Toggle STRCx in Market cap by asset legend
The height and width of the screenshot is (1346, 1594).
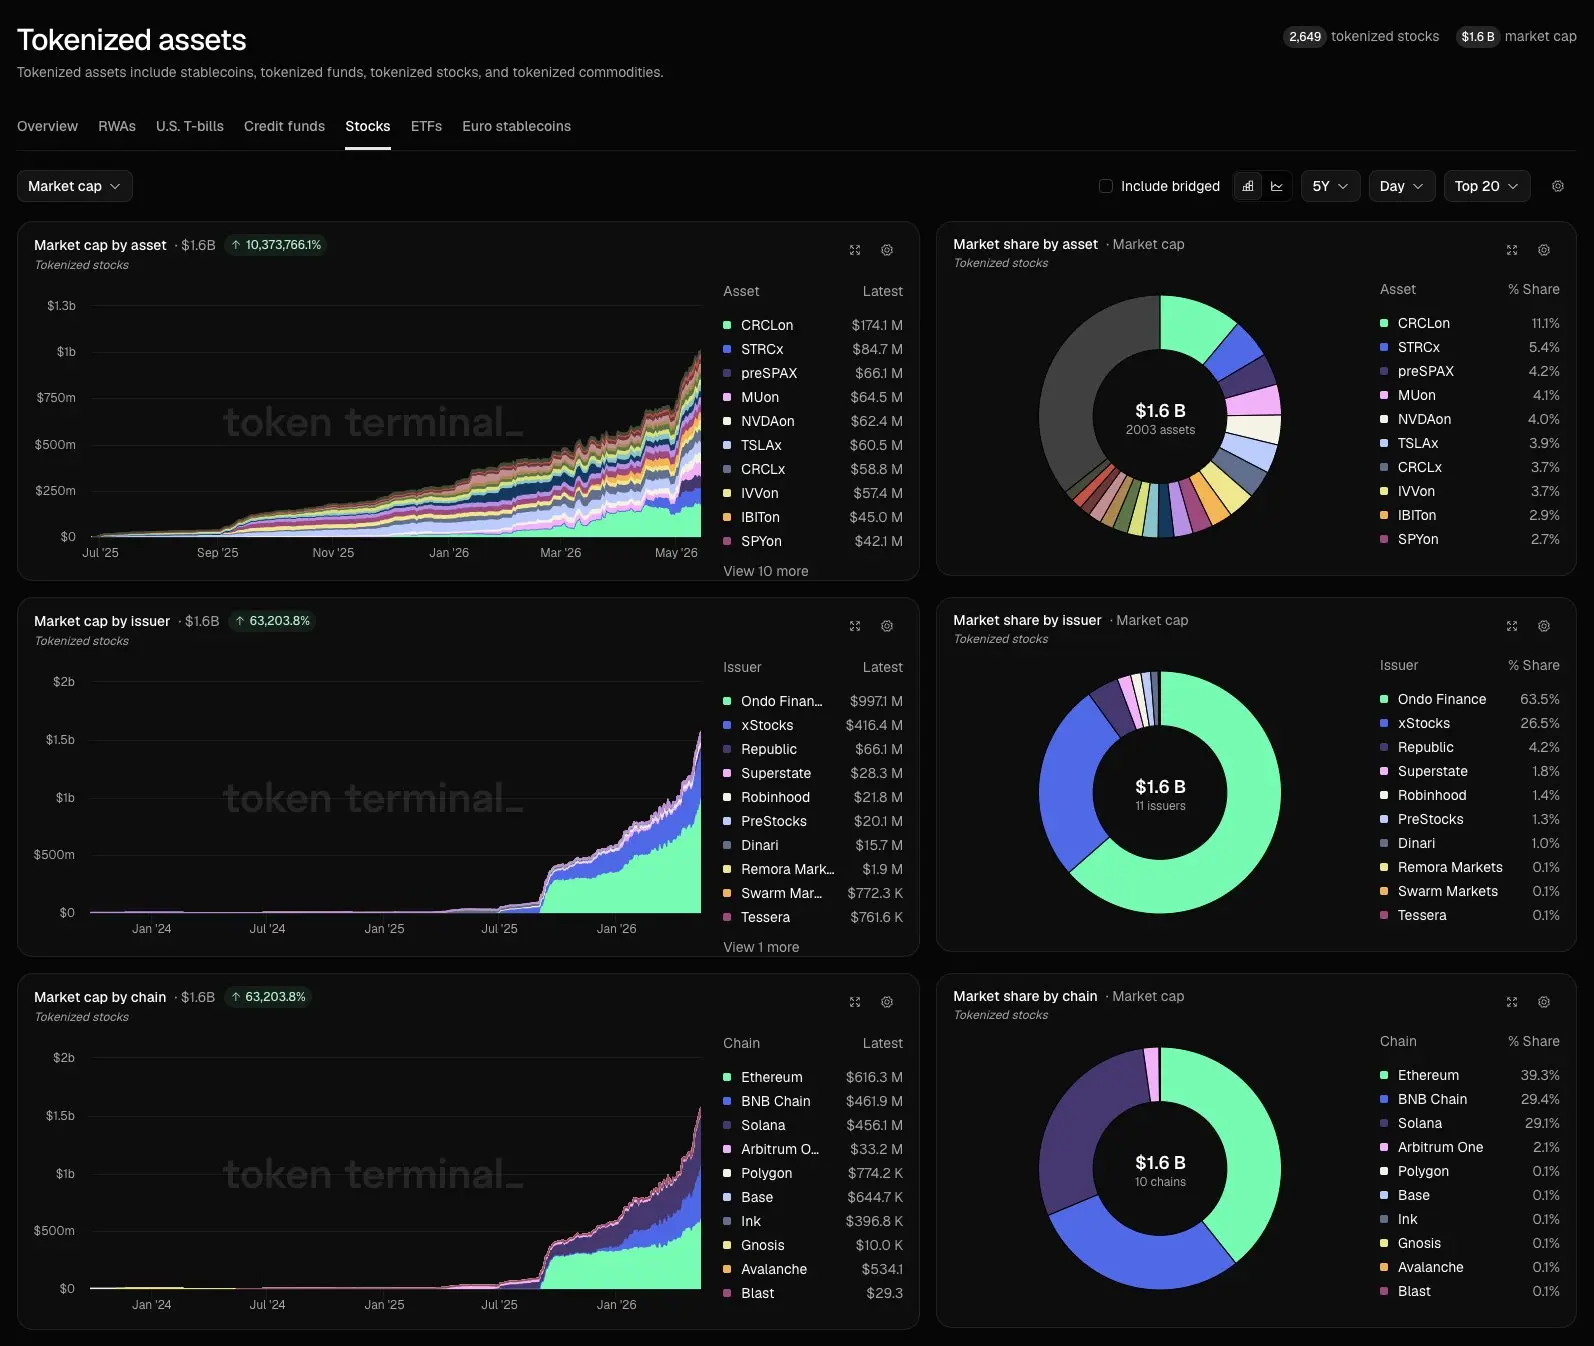pyautogui.click(x=813, y=349)
